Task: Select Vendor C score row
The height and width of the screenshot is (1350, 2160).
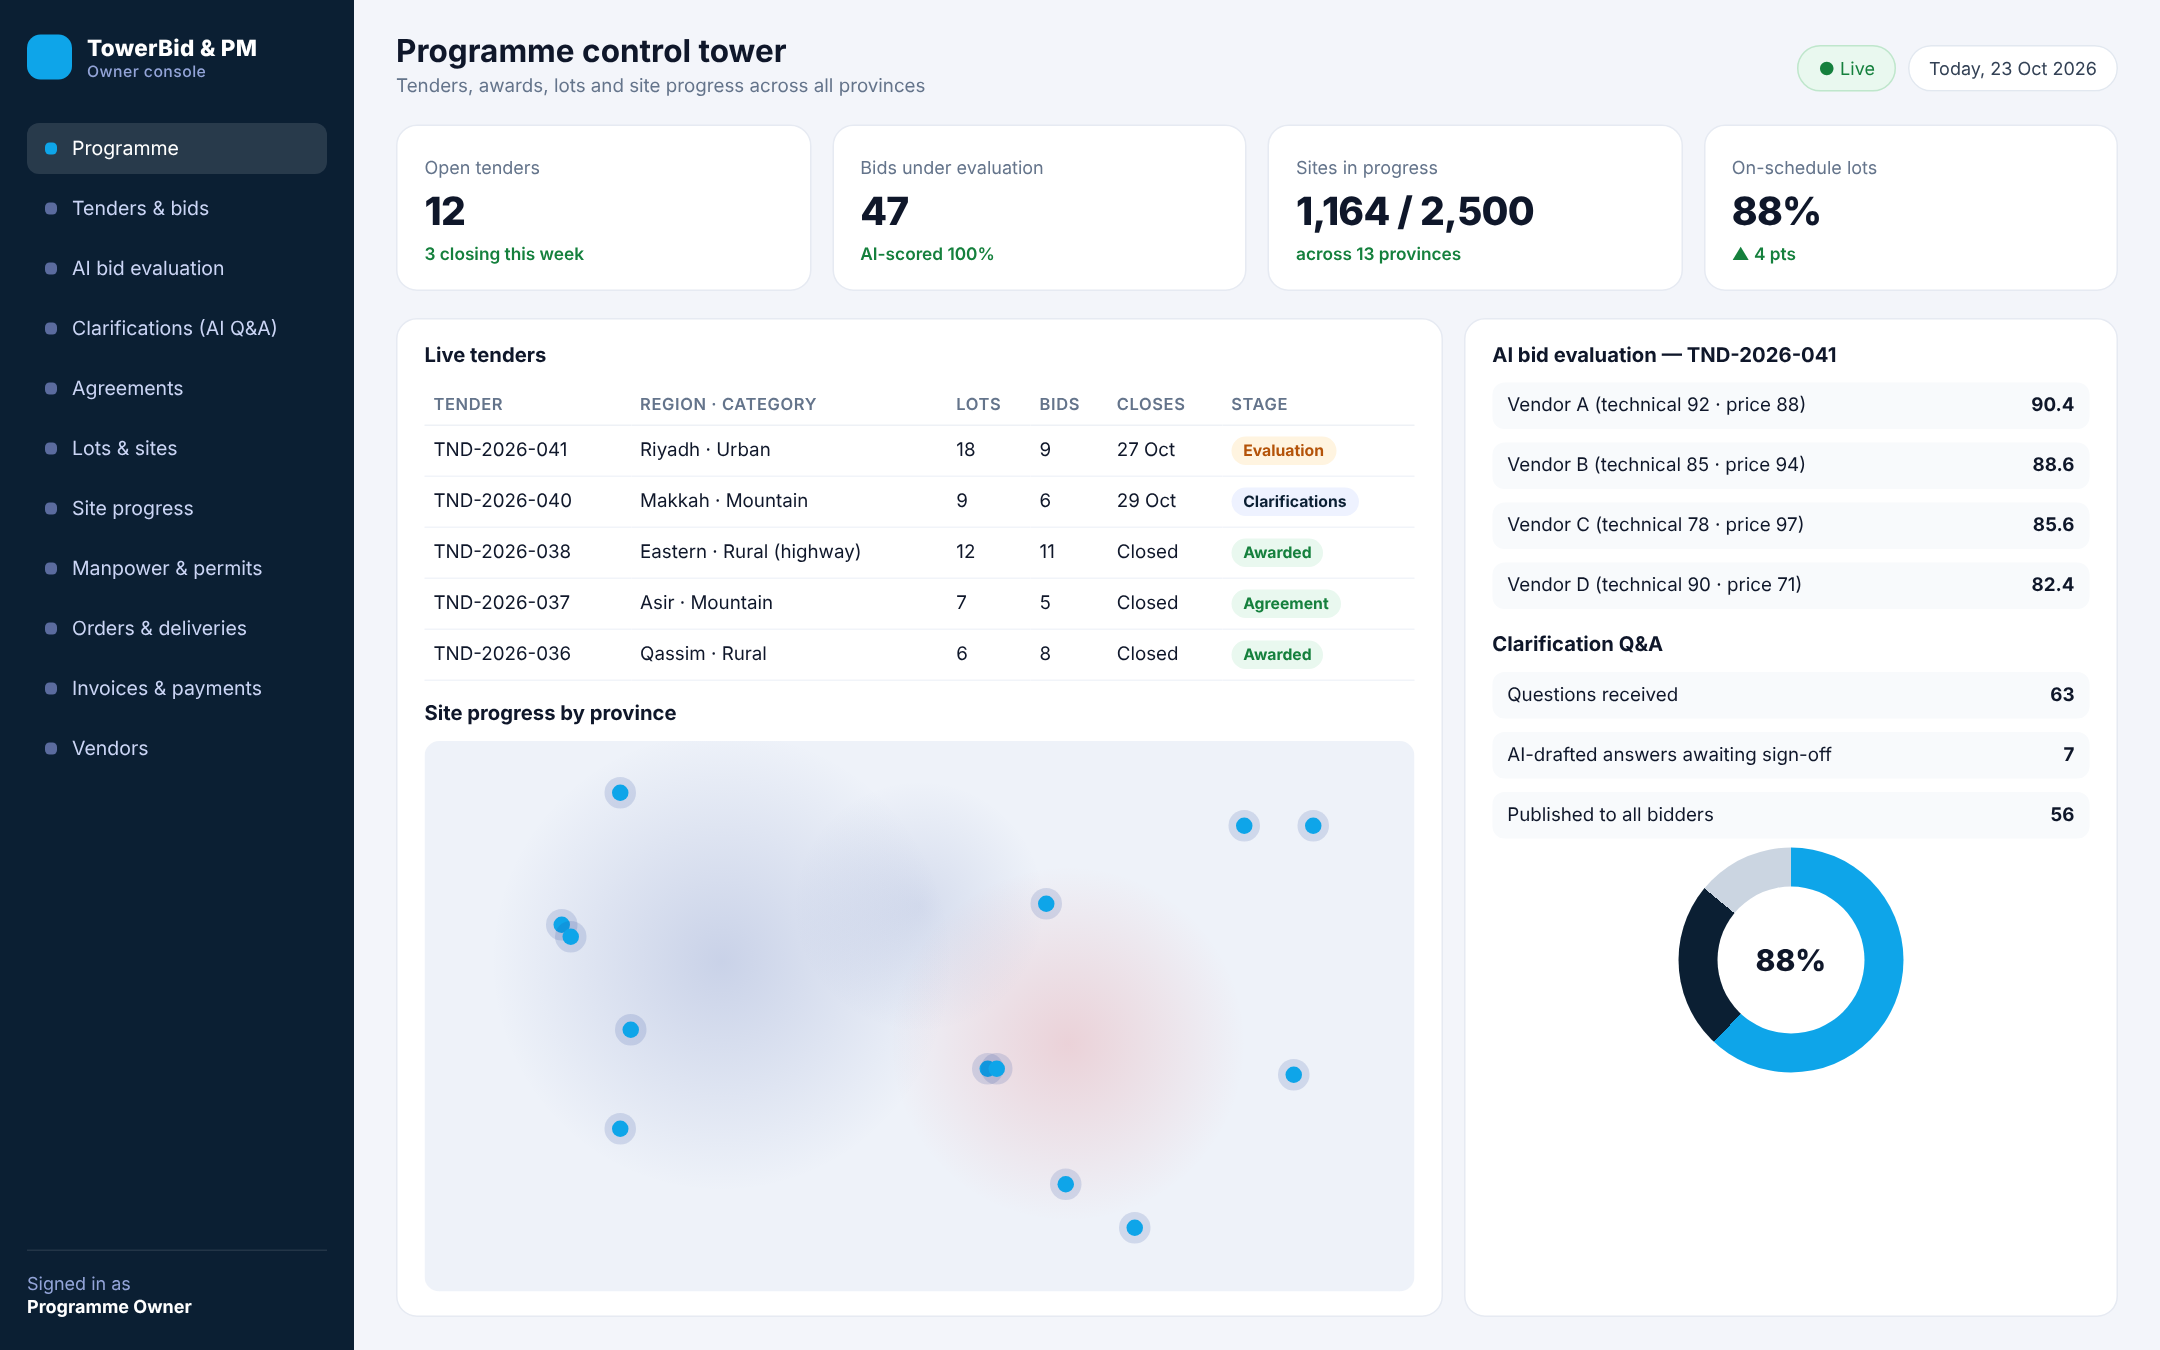Action: [x=1790, y=525]
